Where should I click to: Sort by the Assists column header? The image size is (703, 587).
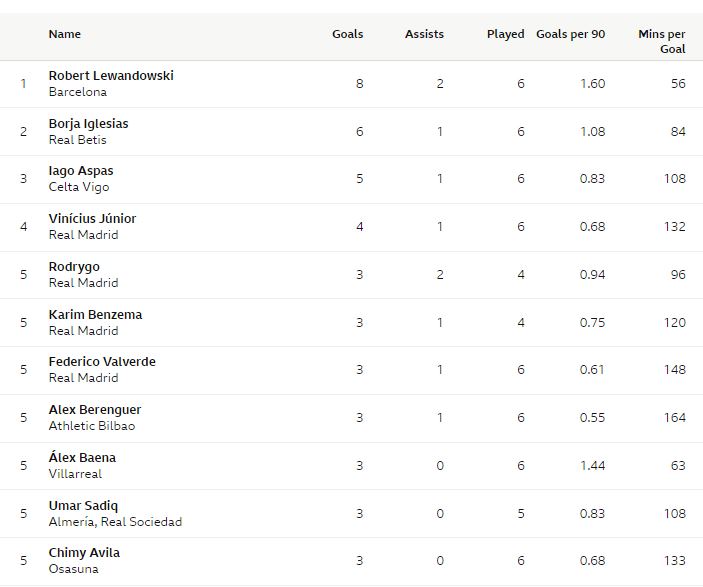424,34
